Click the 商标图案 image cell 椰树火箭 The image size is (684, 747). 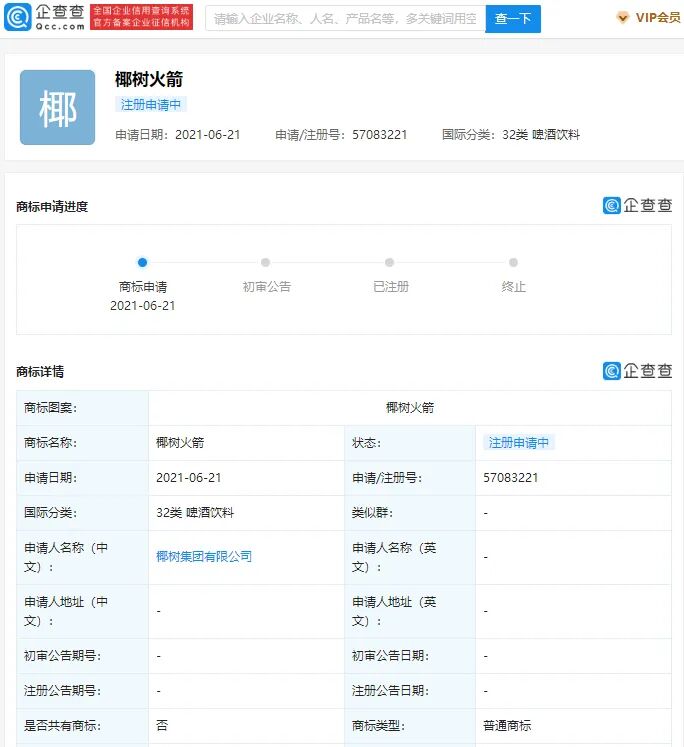(x=410, y=408)
